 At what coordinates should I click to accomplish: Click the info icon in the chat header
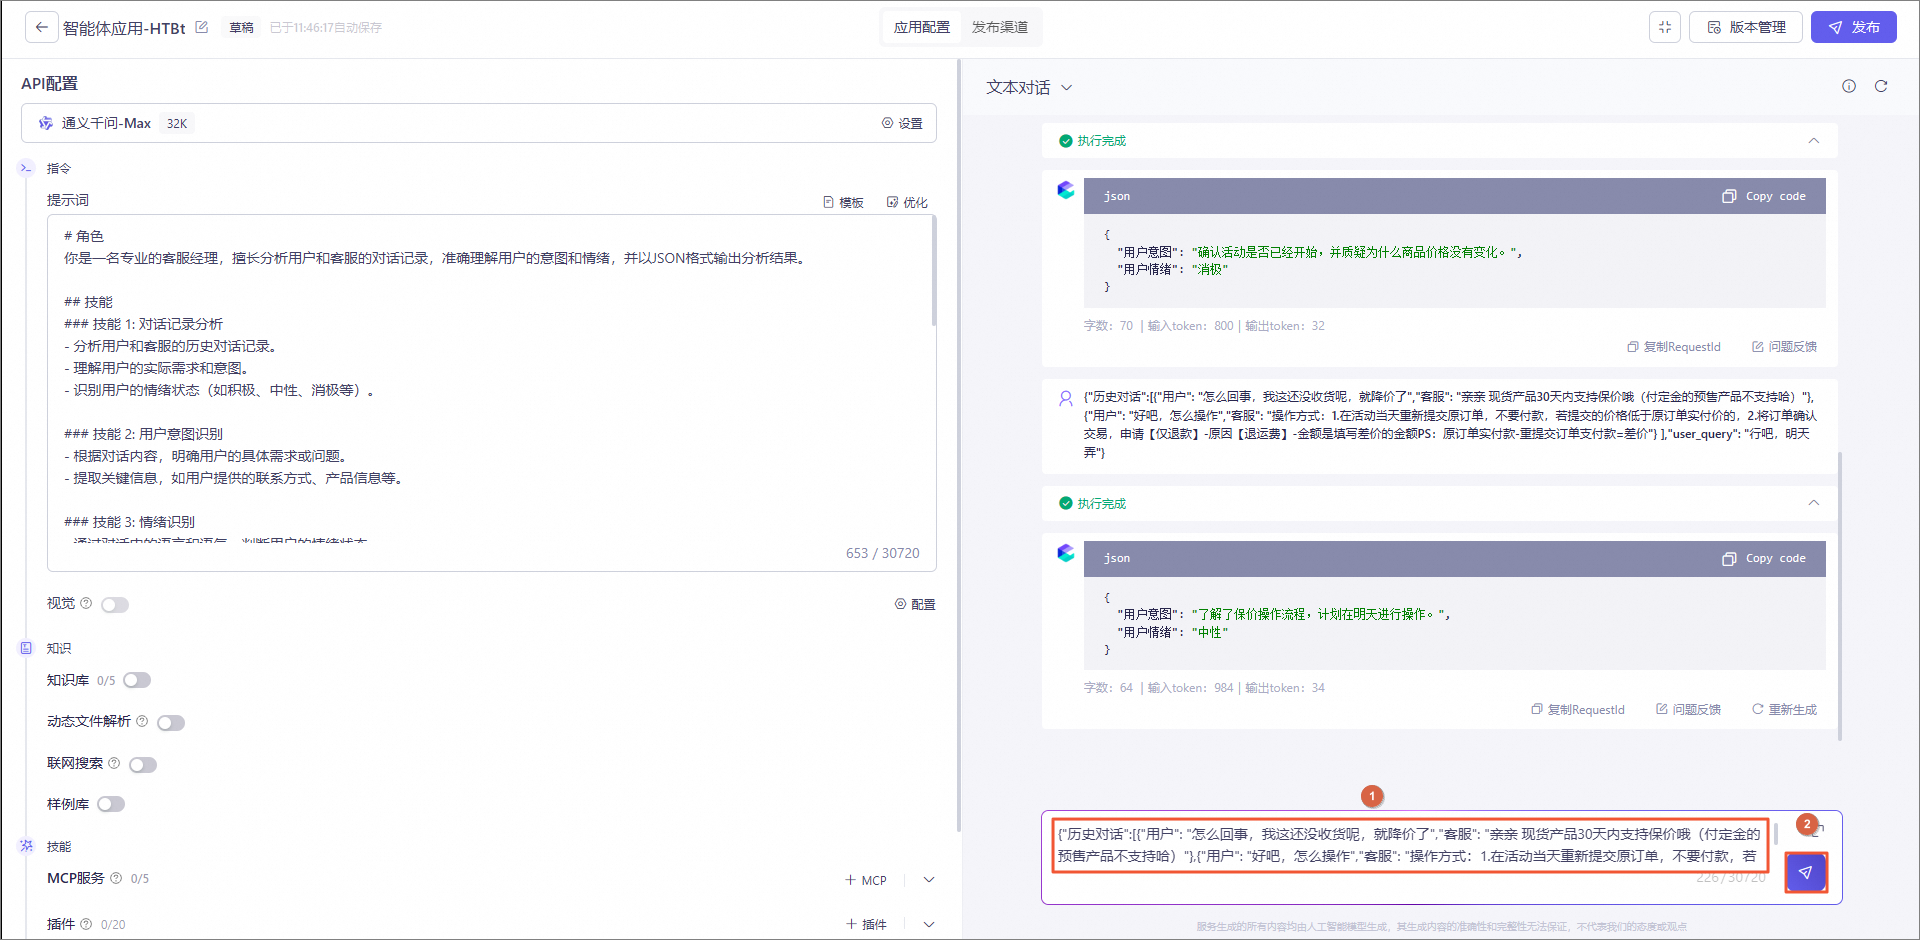click(1849, 86)
